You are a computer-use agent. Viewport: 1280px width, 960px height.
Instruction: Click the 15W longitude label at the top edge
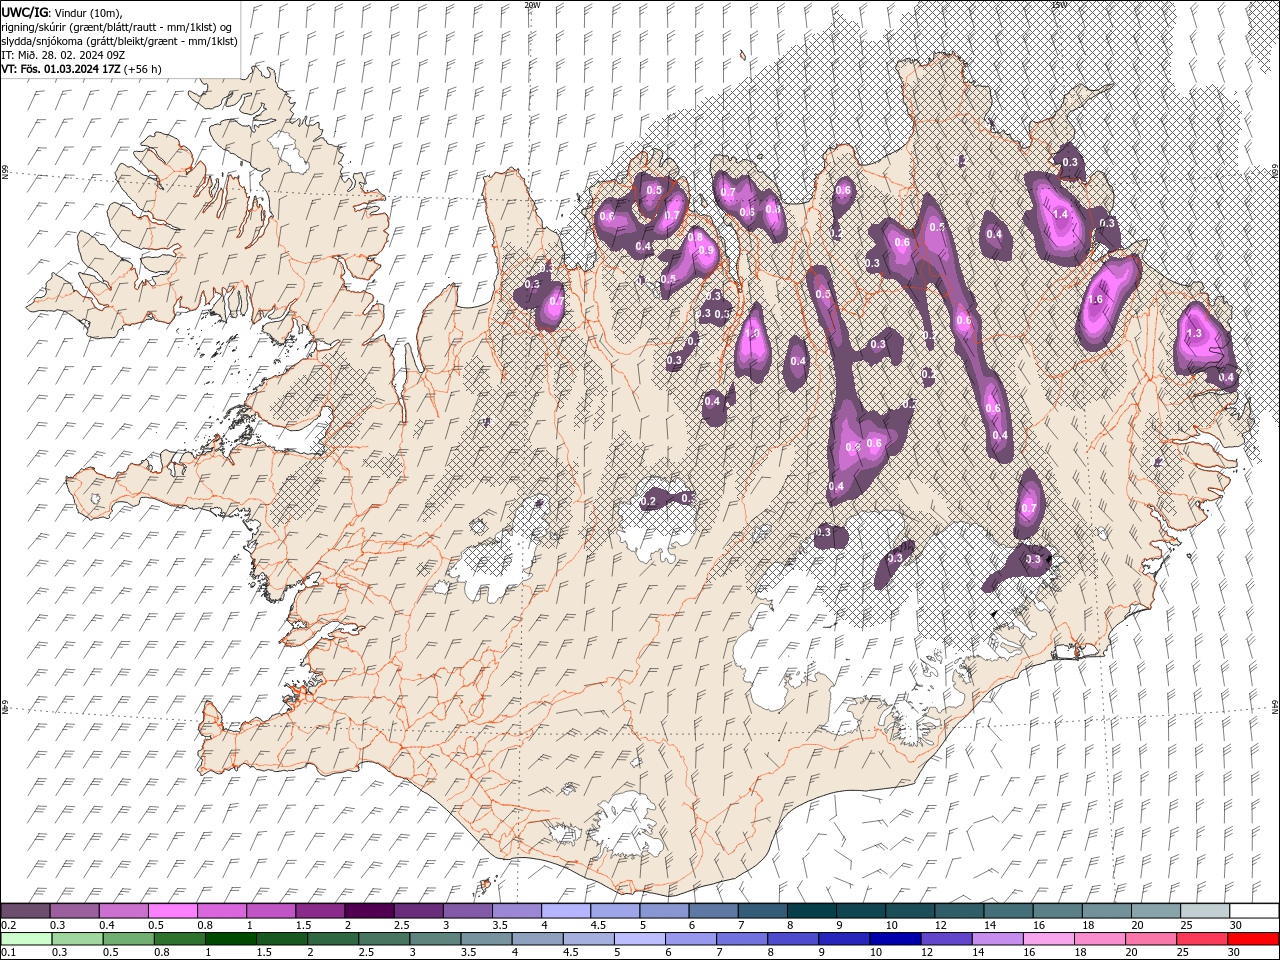(1059, 5)
